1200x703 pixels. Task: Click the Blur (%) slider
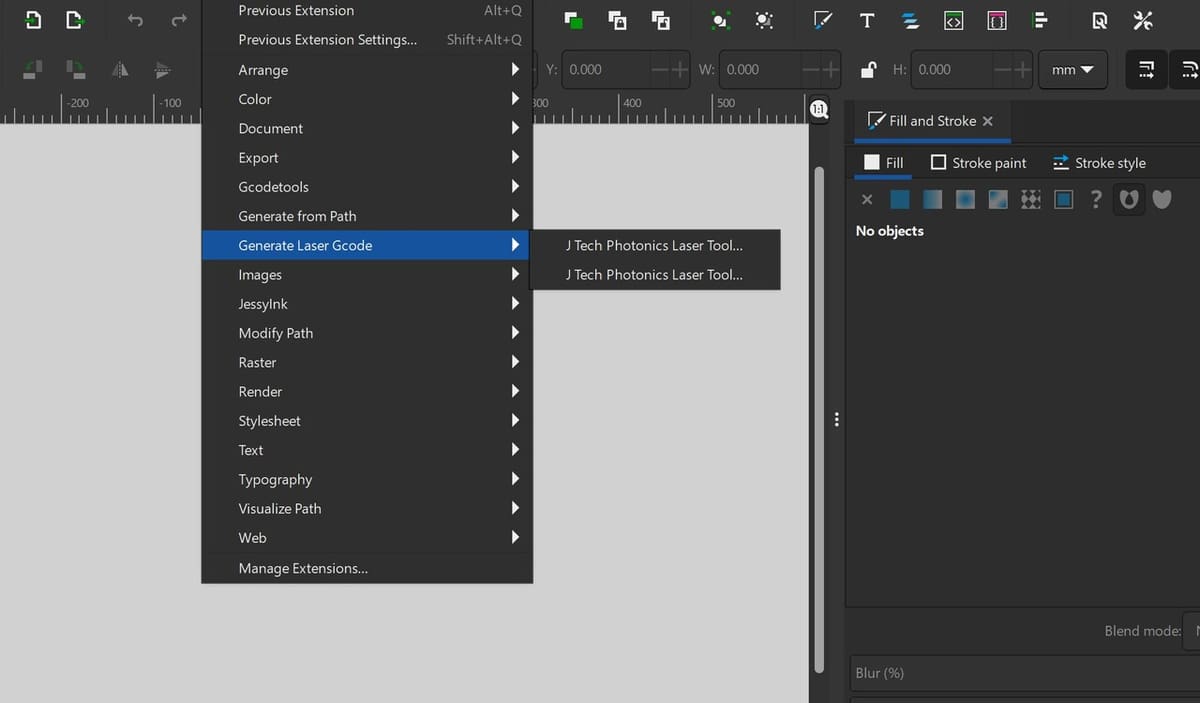(x=1024, y=673)
